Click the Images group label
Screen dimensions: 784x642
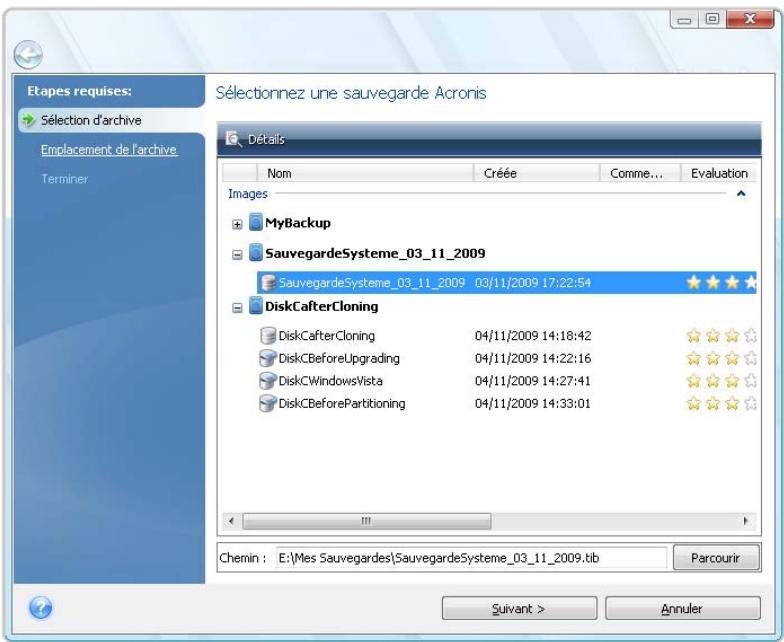[248, 194]
